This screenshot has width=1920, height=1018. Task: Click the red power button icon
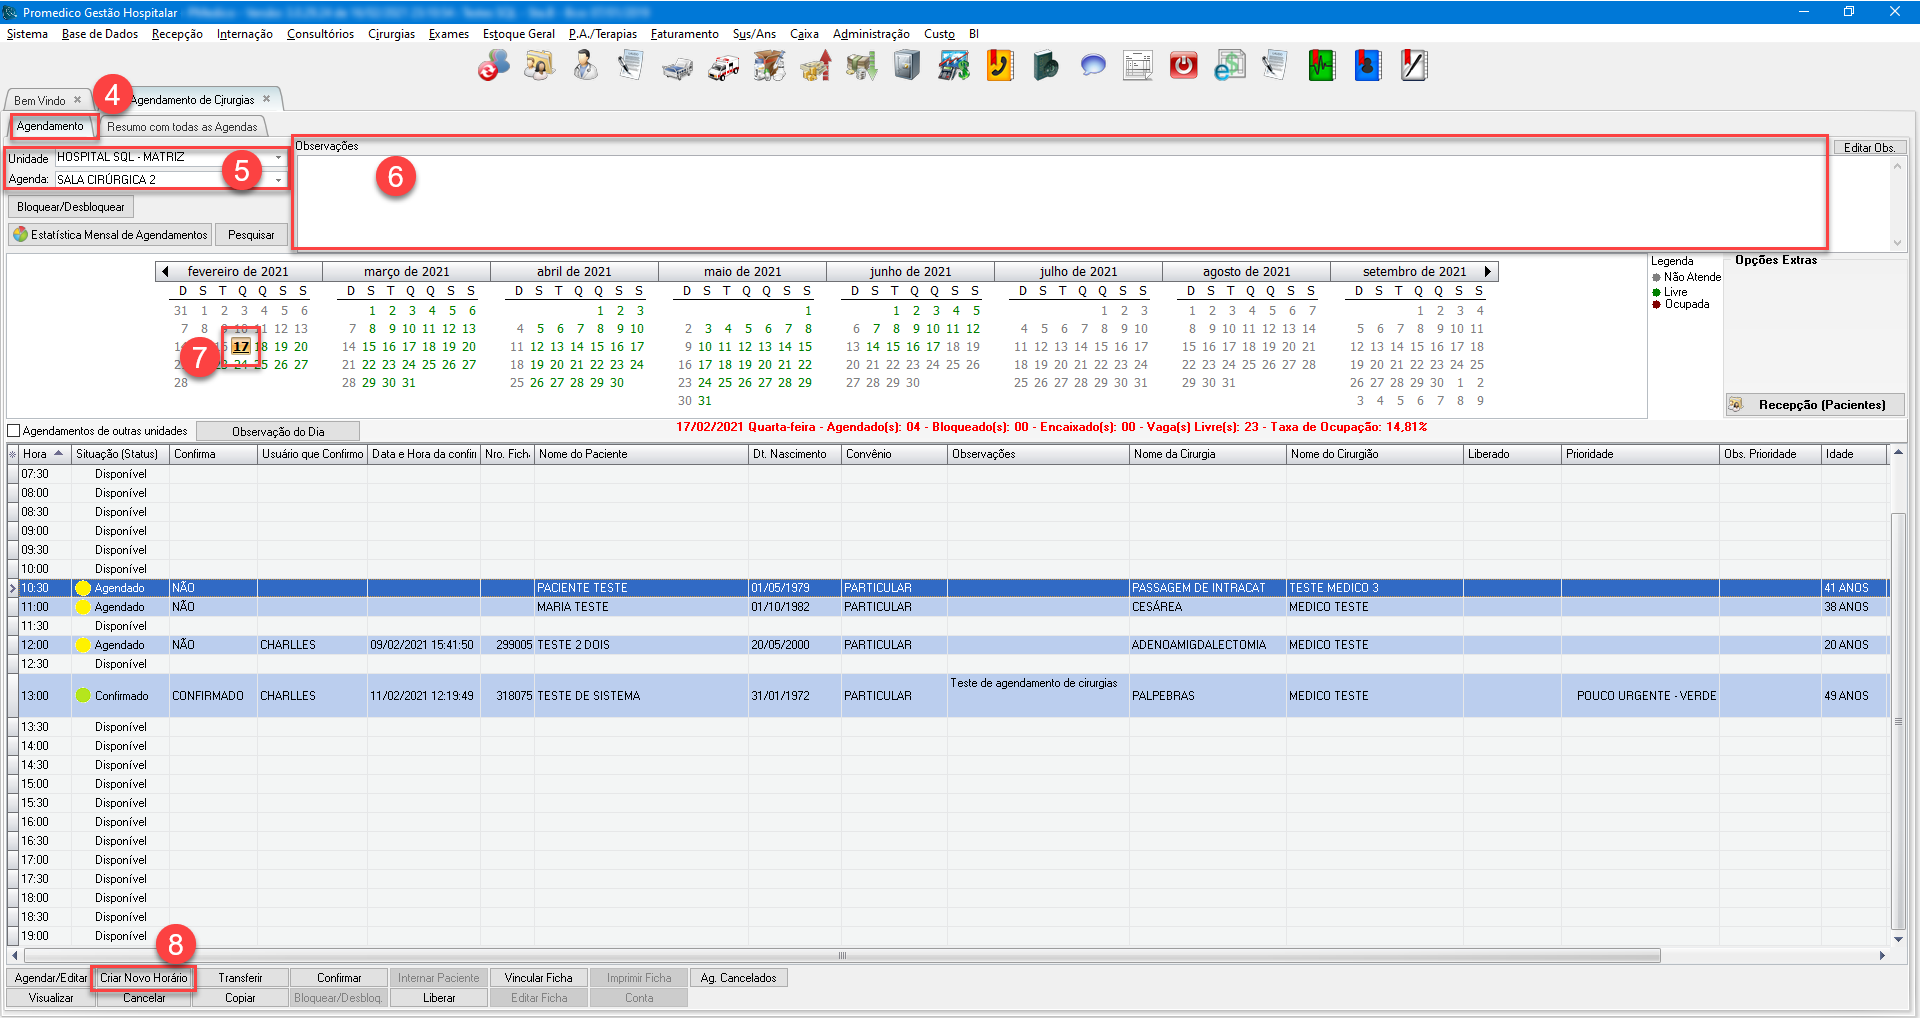[x=1183, y=66]
